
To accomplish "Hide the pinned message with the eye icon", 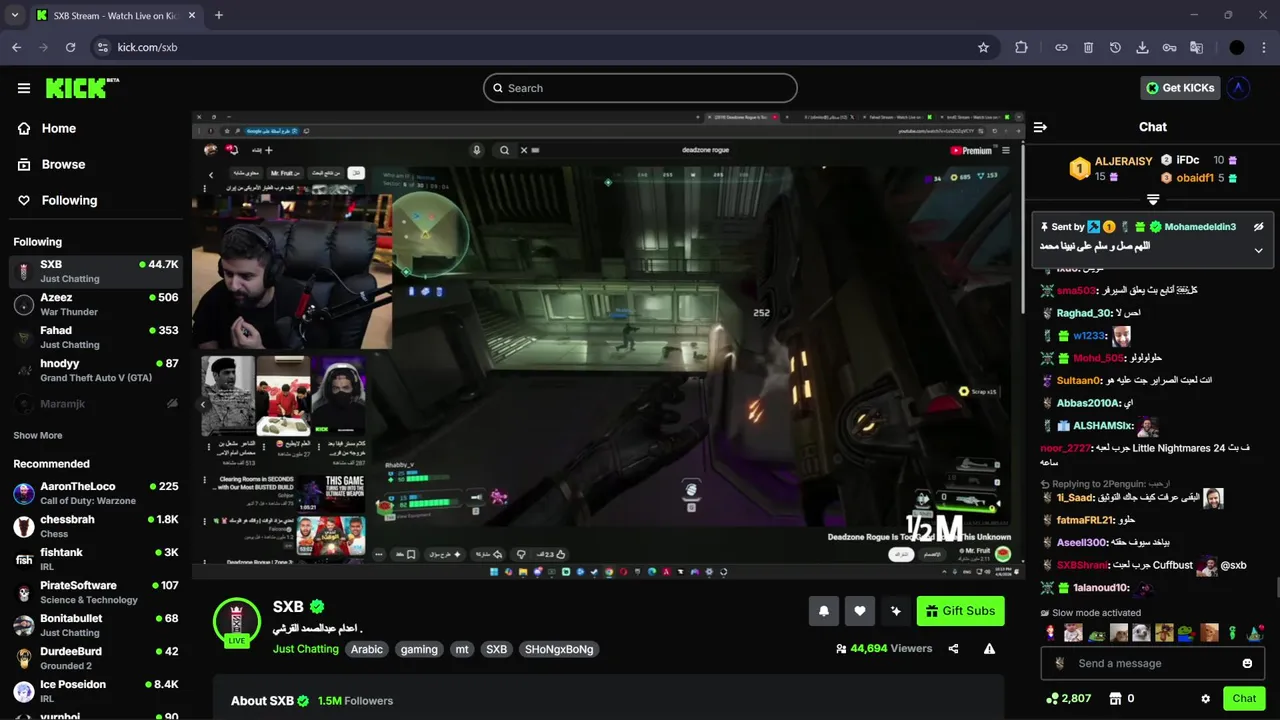I will [1259, 227].
